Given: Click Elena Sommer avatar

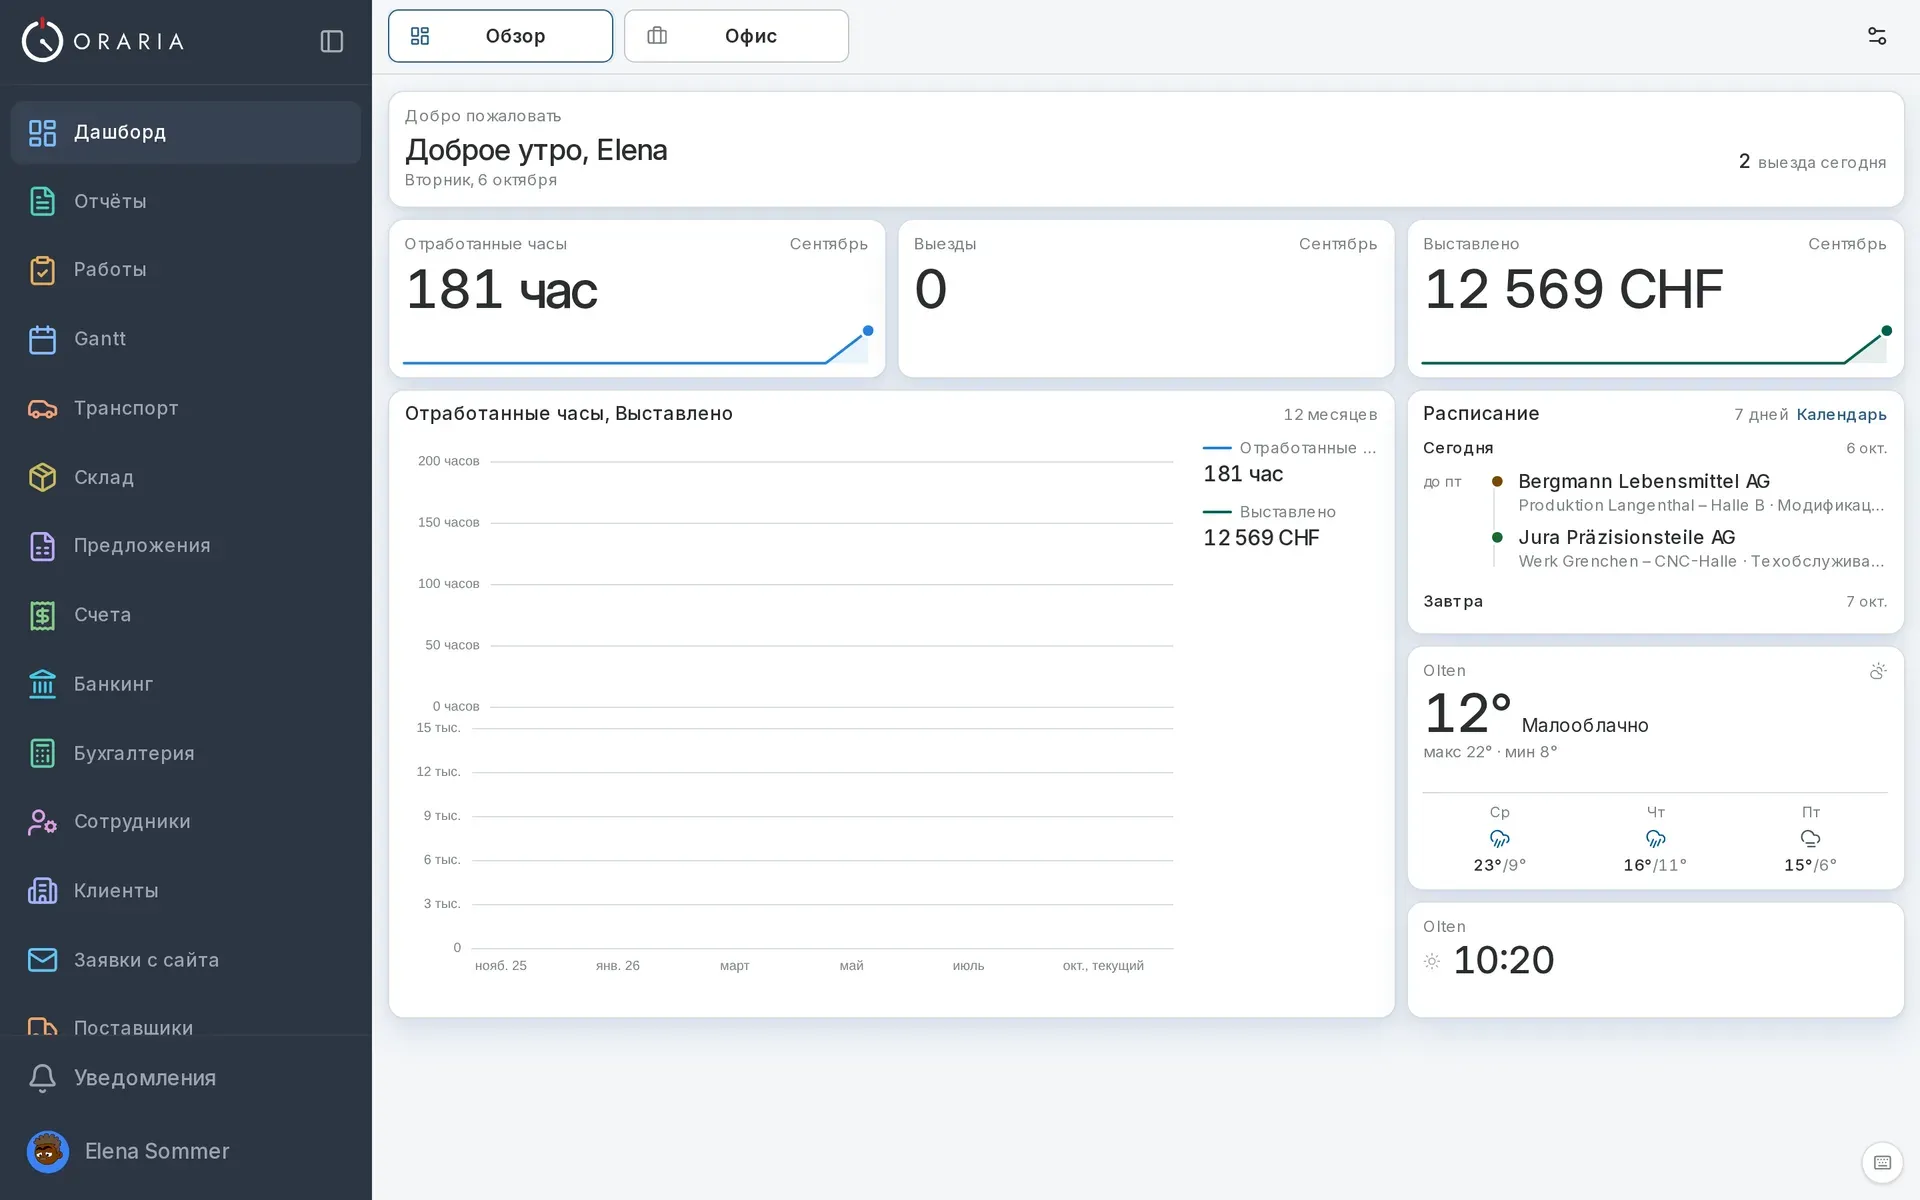Looking at the screenshot, I should click(x=47, y=1152).
